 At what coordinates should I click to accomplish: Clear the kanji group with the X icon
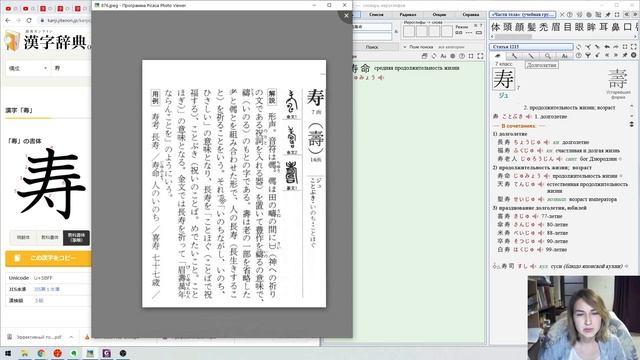(562, 15)
